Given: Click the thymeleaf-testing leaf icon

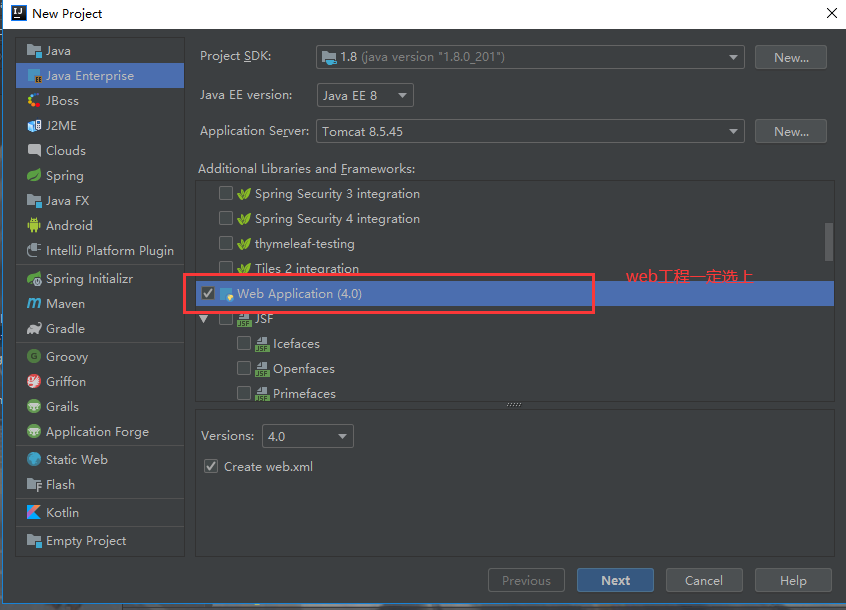Looking at the screenshot, I should (244, 244).
